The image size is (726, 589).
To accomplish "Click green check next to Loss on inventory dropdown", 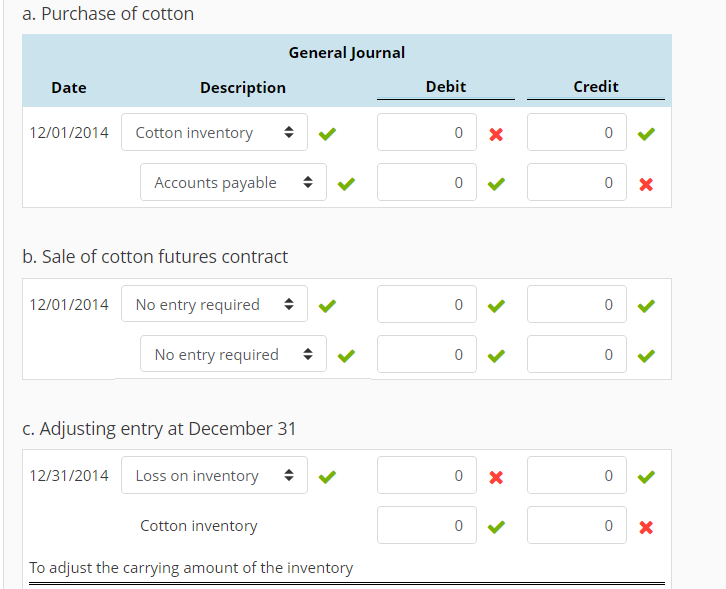I will pos(327,477).
